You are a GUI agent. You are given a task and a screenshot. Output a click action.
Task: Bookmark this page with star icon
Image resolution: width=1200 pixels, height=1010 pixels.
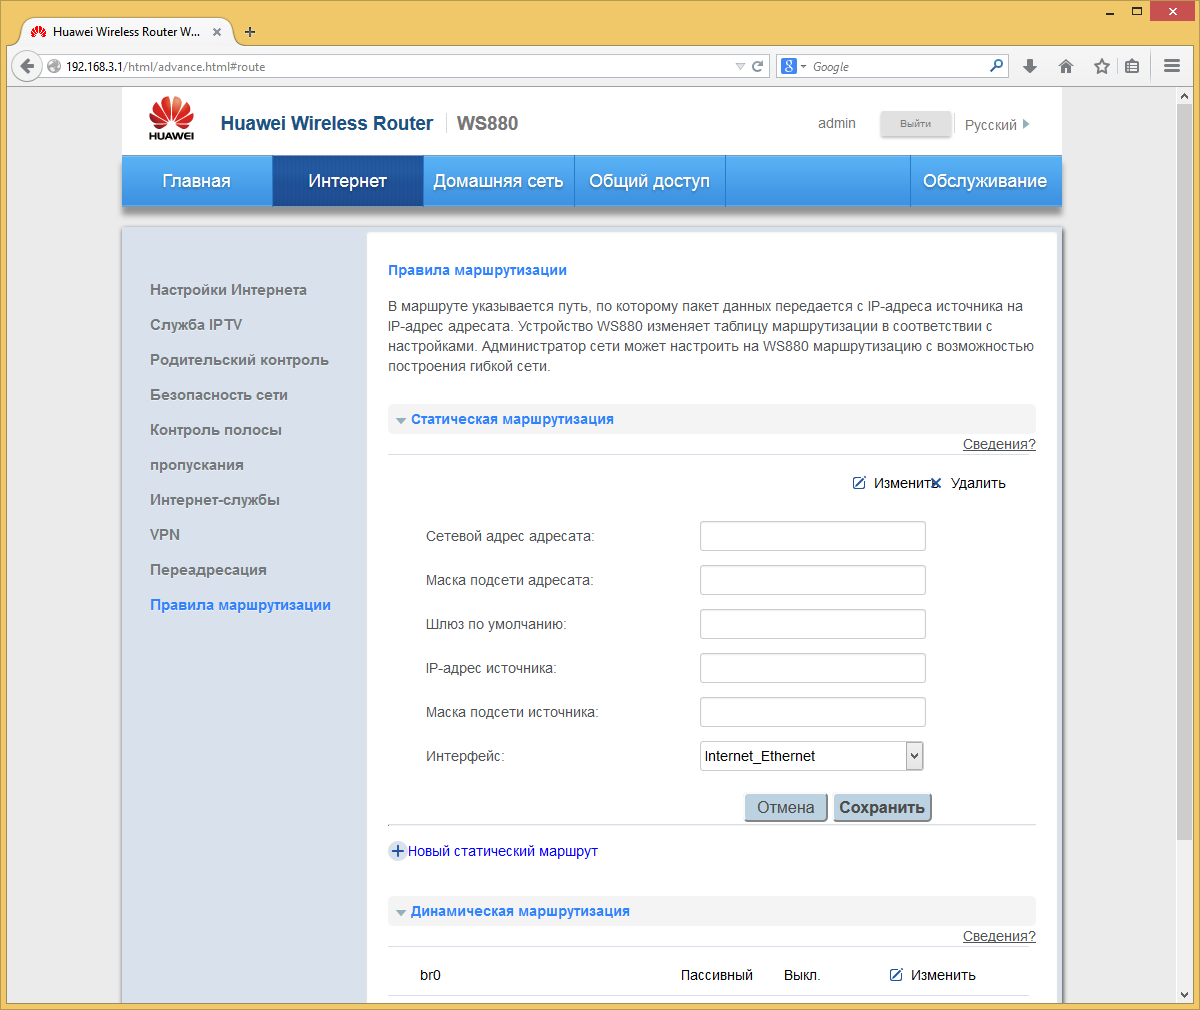pos(1101,66)
